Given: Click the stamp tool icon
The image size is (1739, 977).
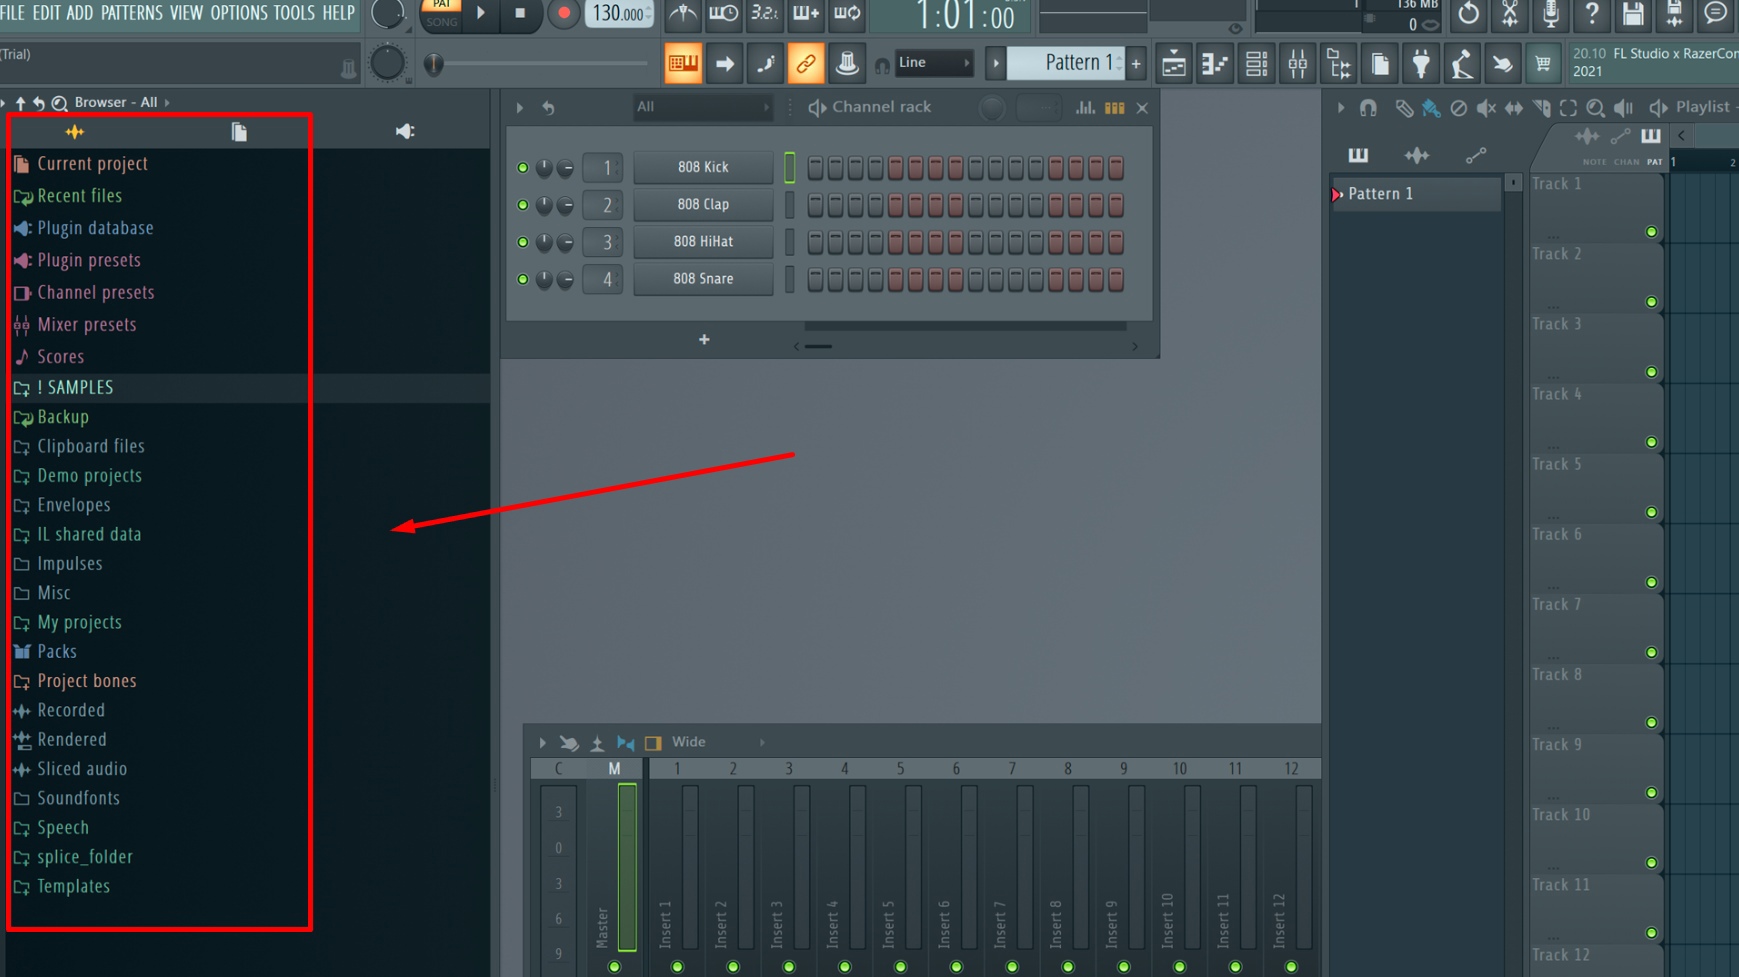Looking at the screenshot, I should tap(846, 64).
